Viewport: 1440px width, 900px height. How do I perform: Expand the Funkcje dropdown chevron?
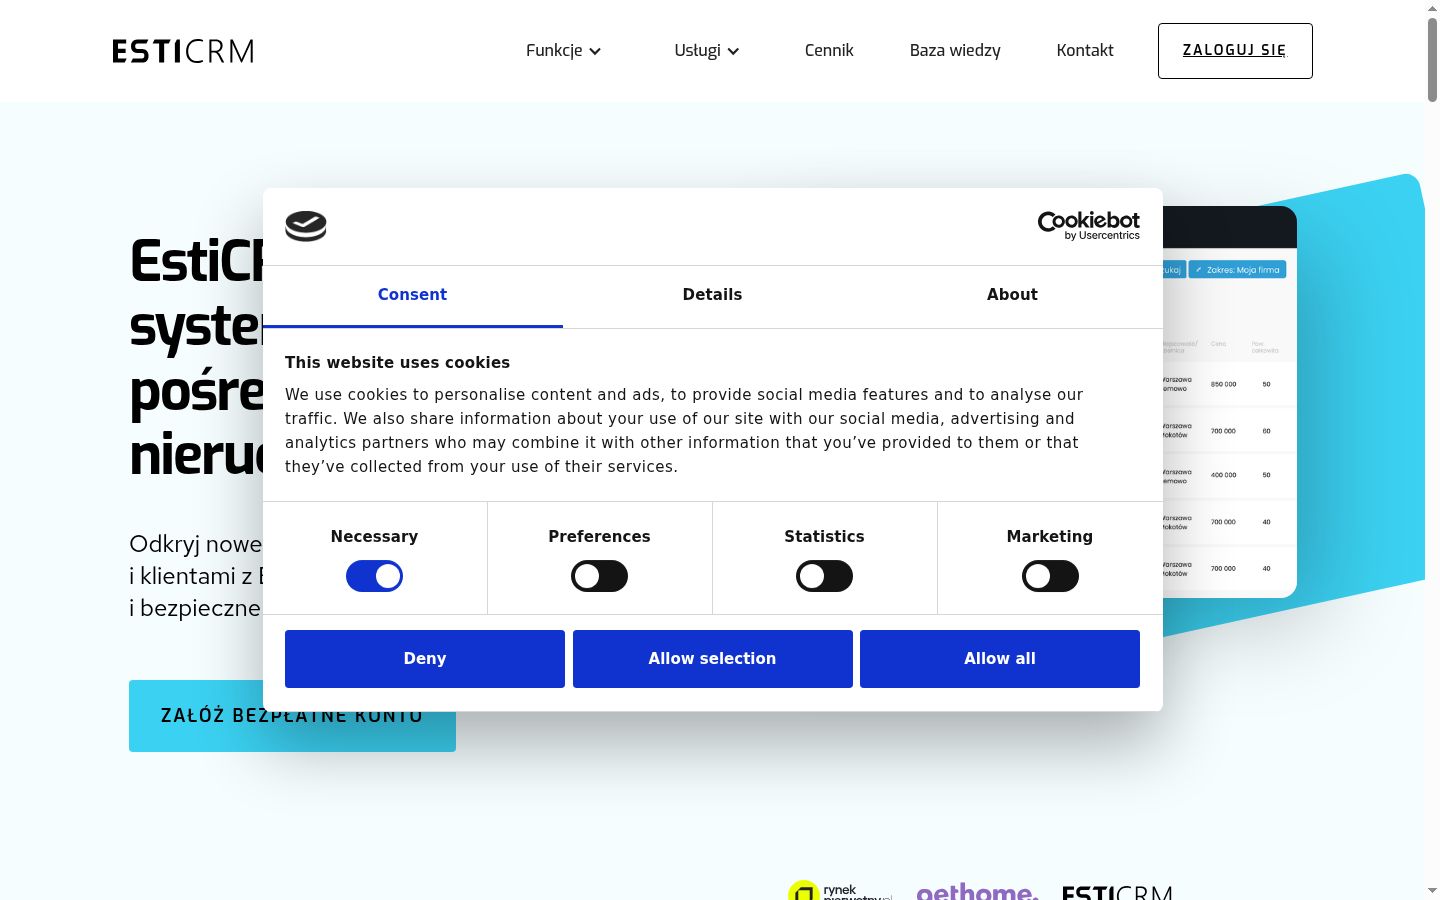point(595,51)
